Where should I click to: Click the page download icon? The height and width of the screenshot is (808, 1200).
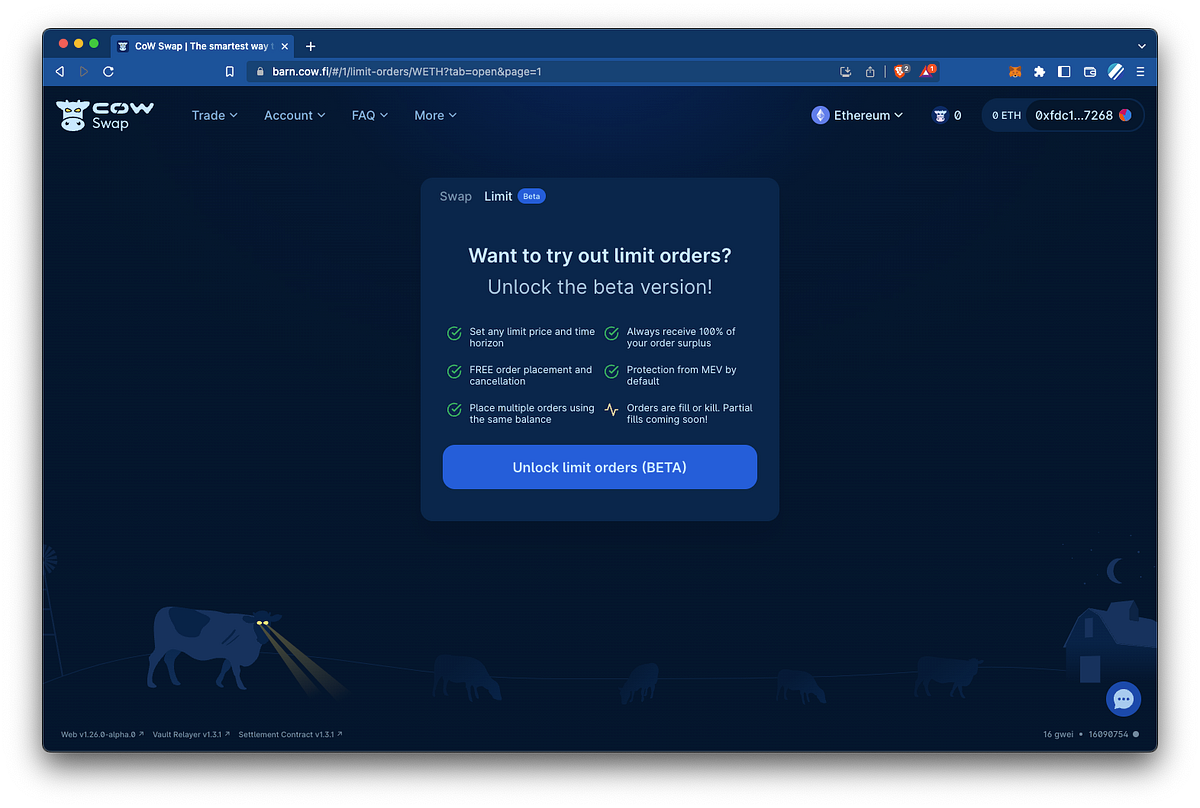click(845, 71)
